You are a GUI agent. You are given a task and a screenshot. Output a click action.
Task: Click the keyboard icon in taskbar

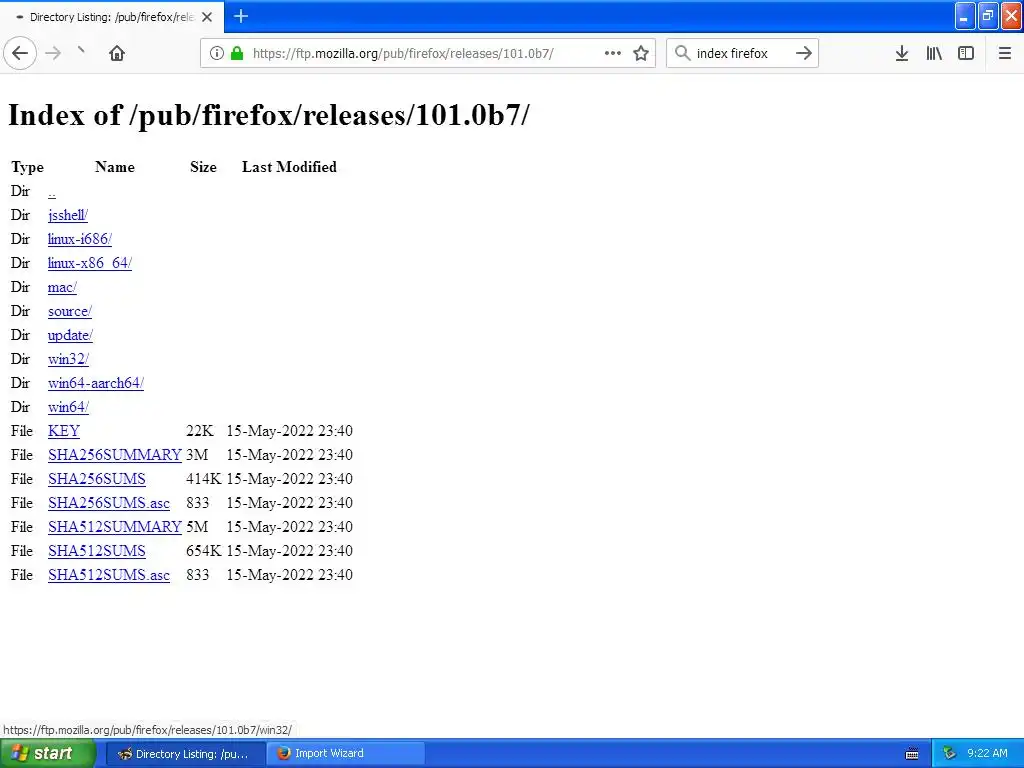pos(912,754)
